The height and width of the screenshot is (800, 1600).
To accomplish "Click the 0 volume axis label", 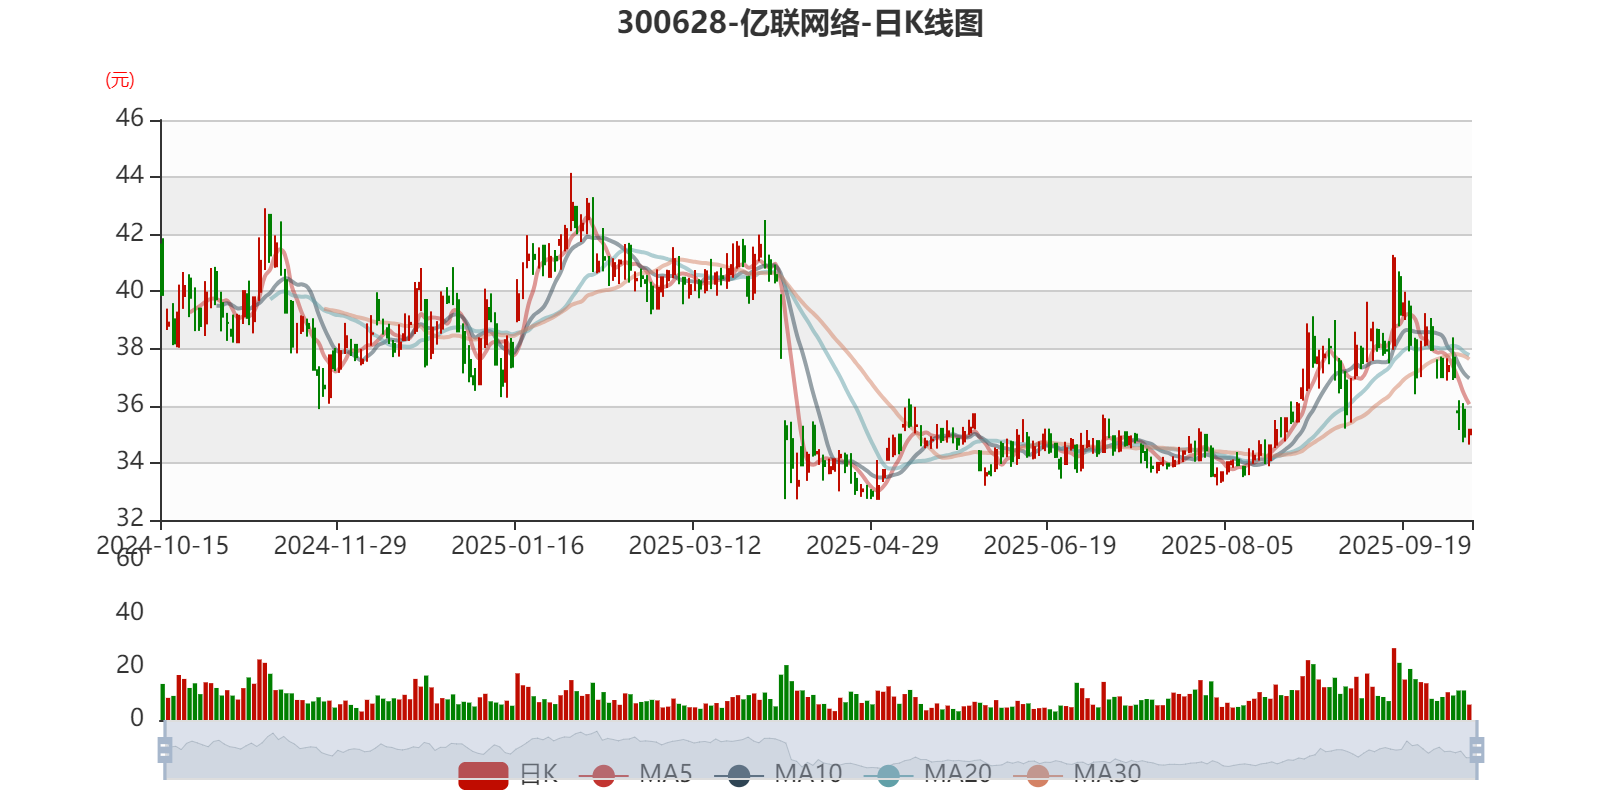I will tap(137, 718).
